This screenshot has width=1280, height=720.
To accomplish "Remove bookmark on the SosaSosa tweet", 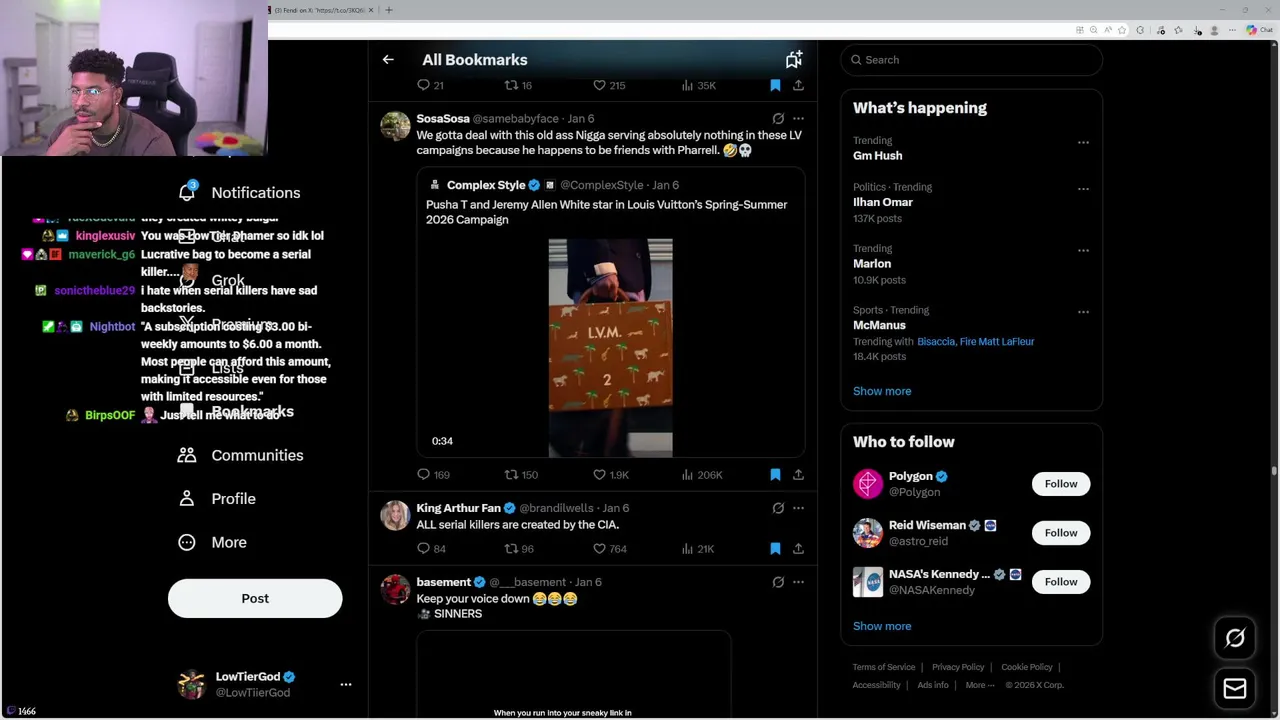I will coord(775,475).
